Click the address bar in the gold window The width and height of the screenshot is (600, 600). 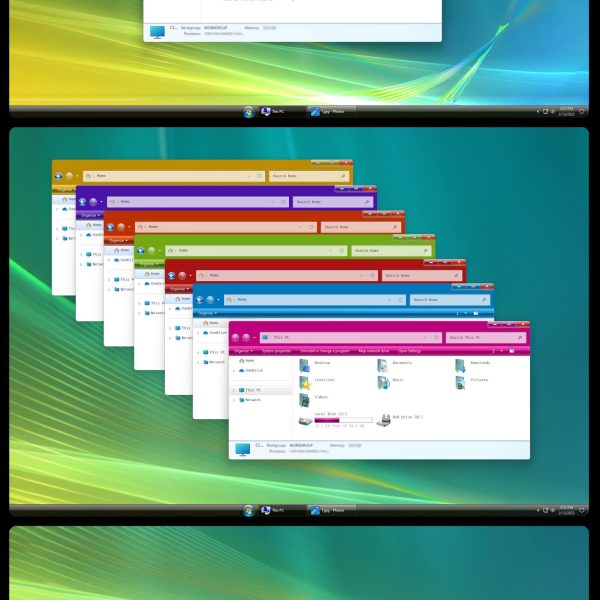point(174,176)
